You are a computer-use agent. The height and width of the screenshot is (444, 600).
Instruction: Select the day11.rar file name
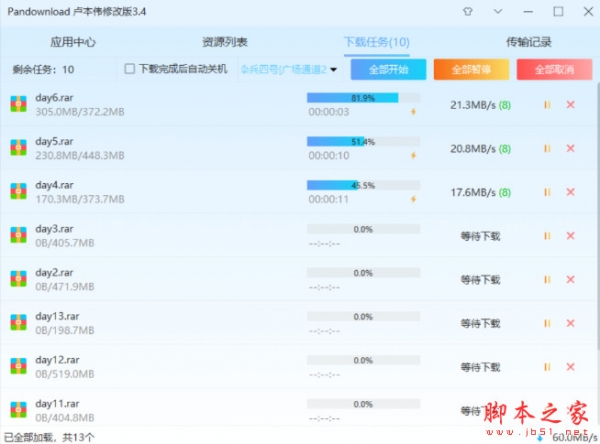[x=57, y=404]
